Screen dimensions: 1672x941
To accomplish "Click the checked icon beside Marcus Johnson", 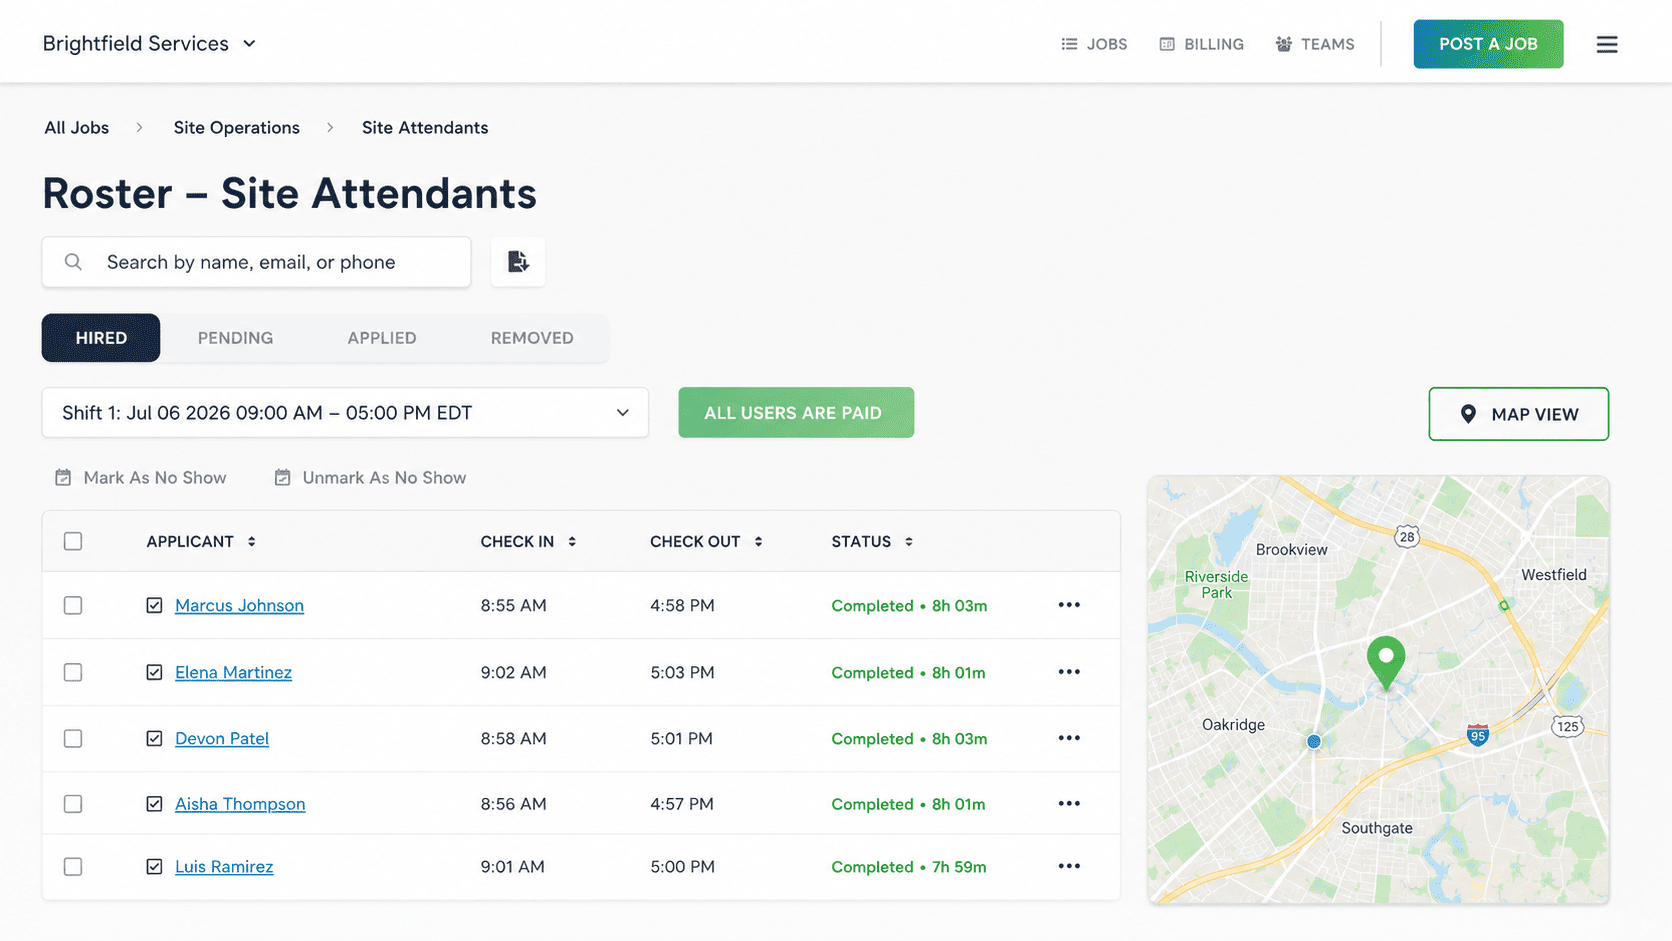I will (154, 605).
